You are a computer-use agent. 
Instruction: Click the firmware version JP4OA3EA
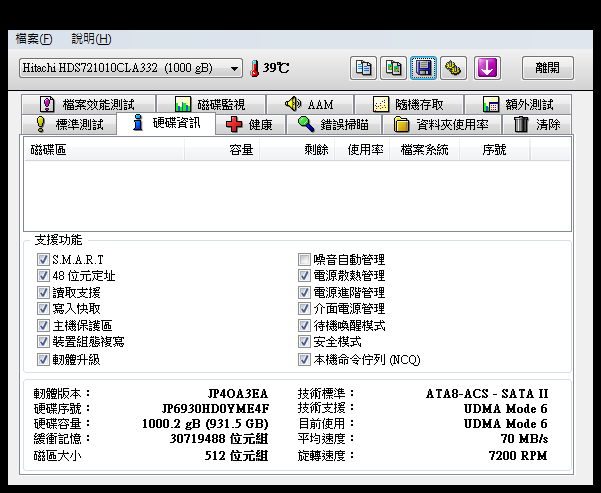click(x=238, y=394)
